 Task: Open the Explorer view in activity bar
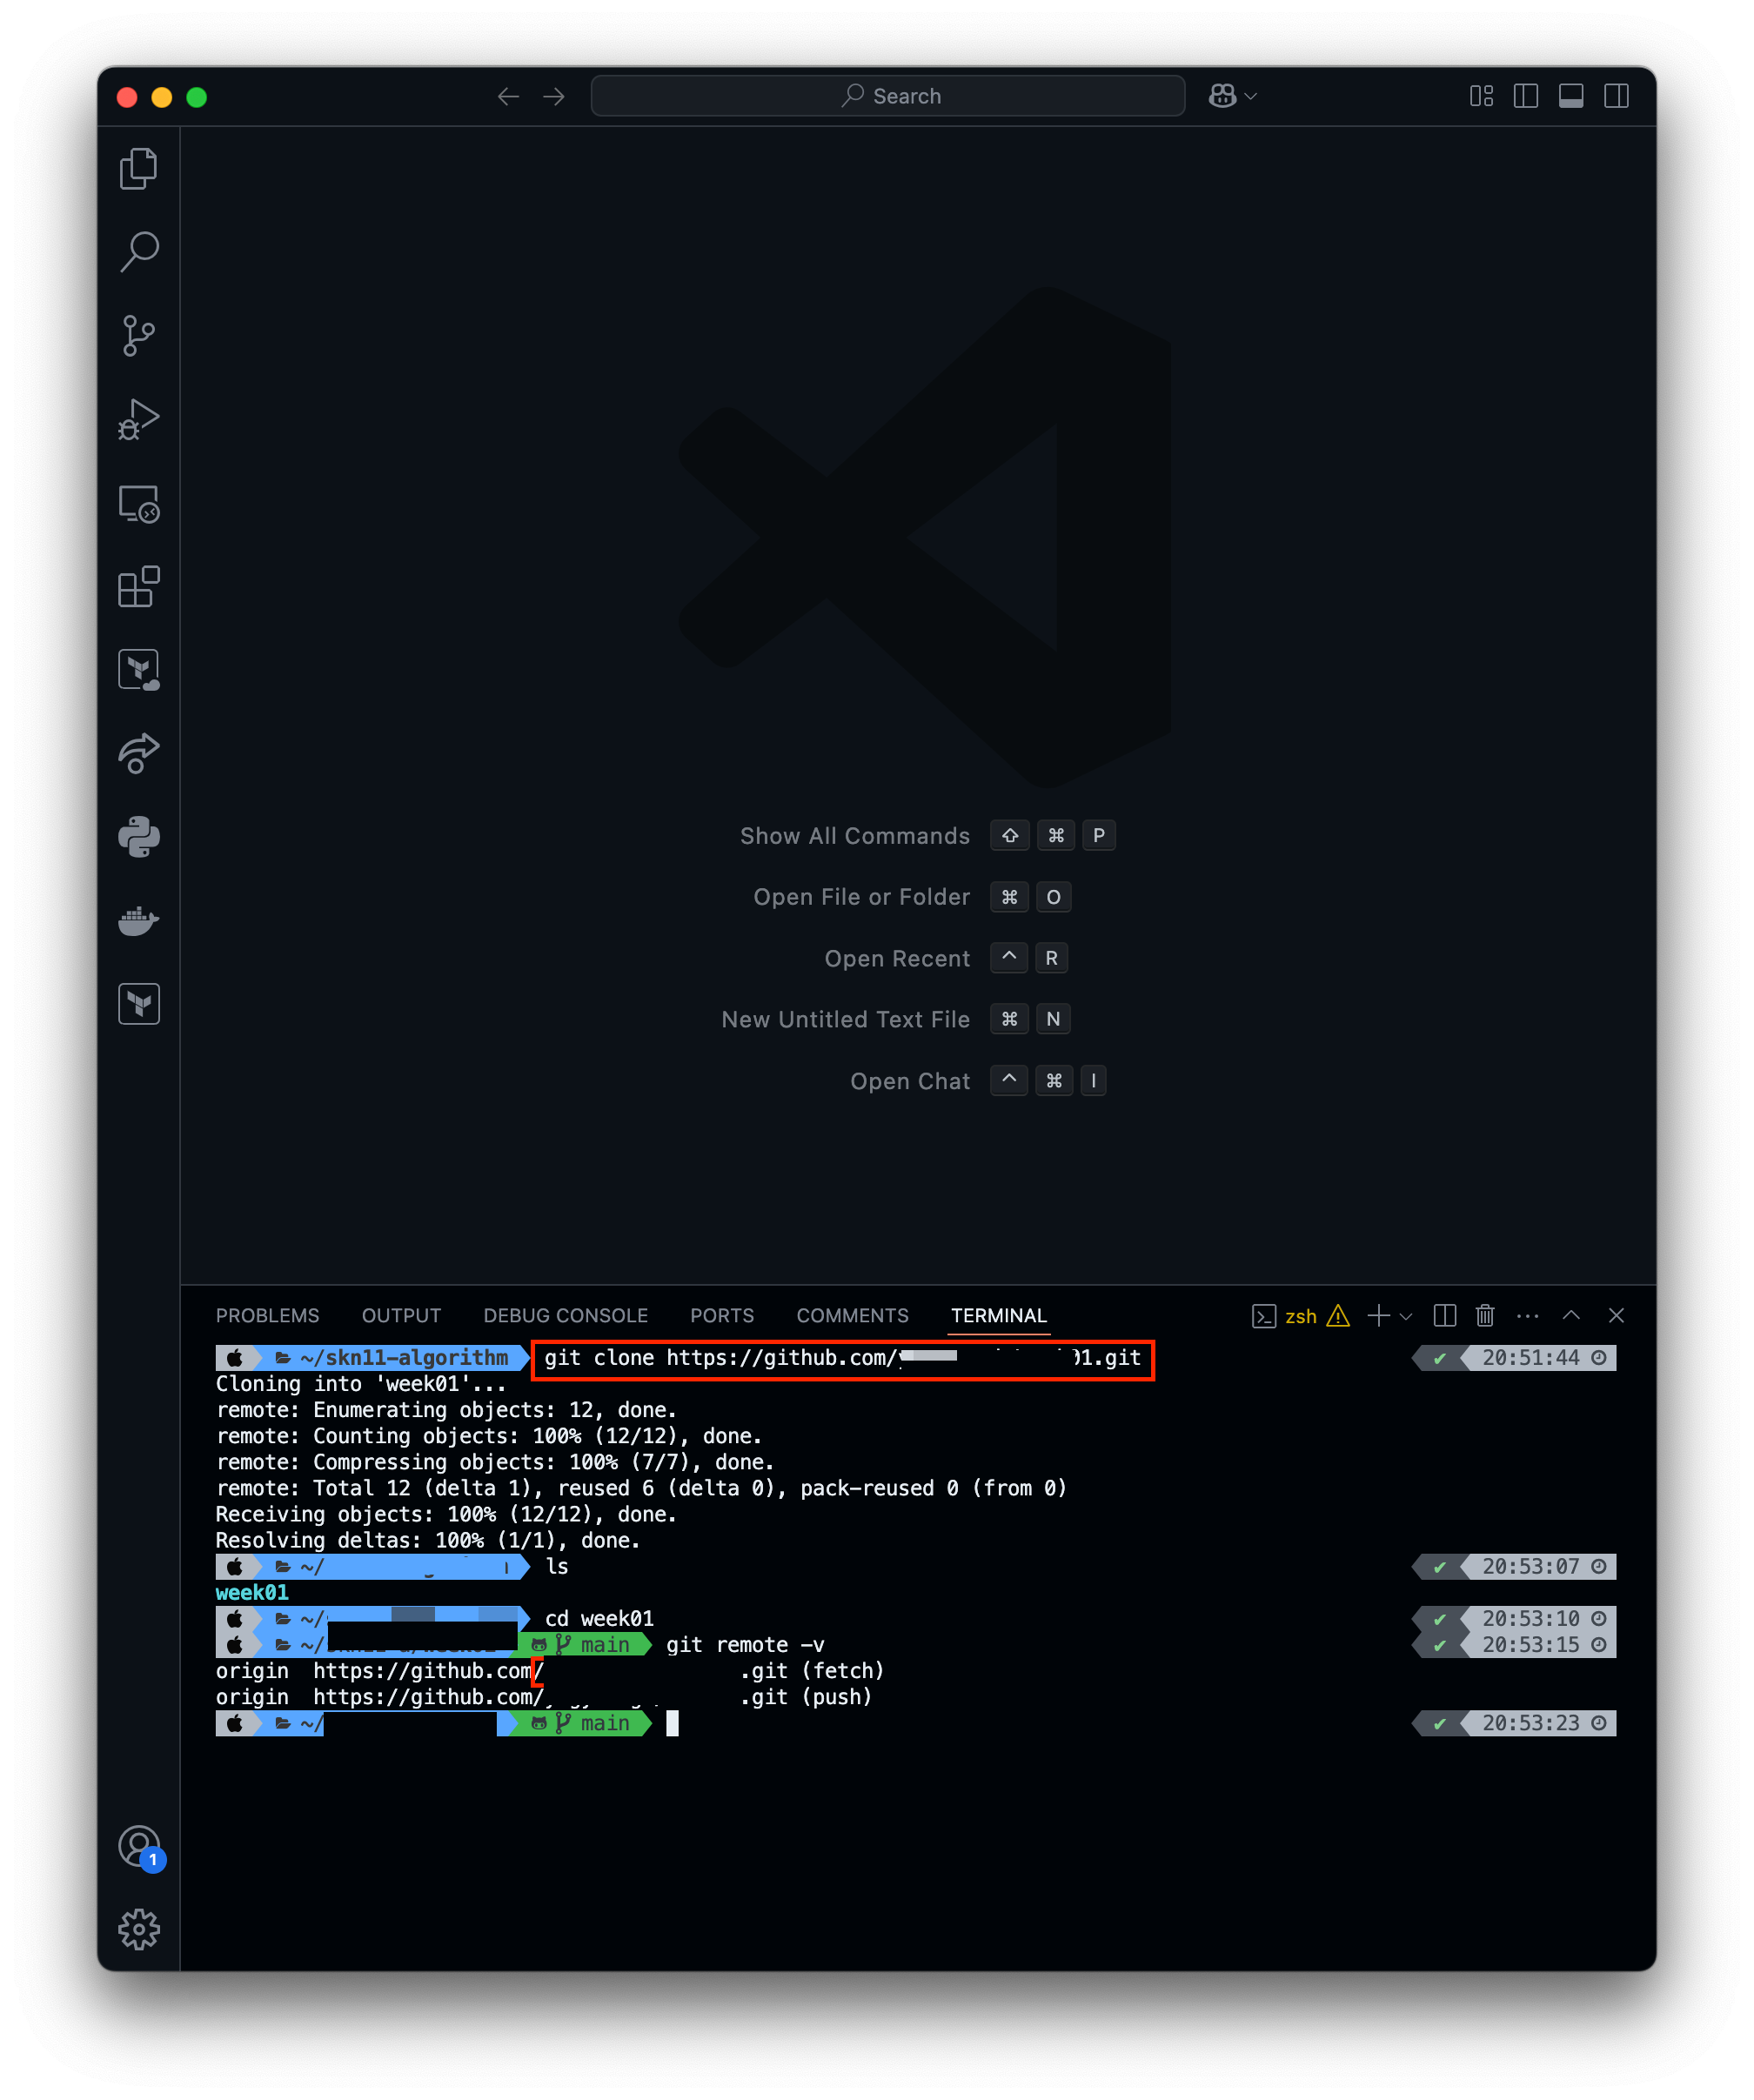point(138,168)
